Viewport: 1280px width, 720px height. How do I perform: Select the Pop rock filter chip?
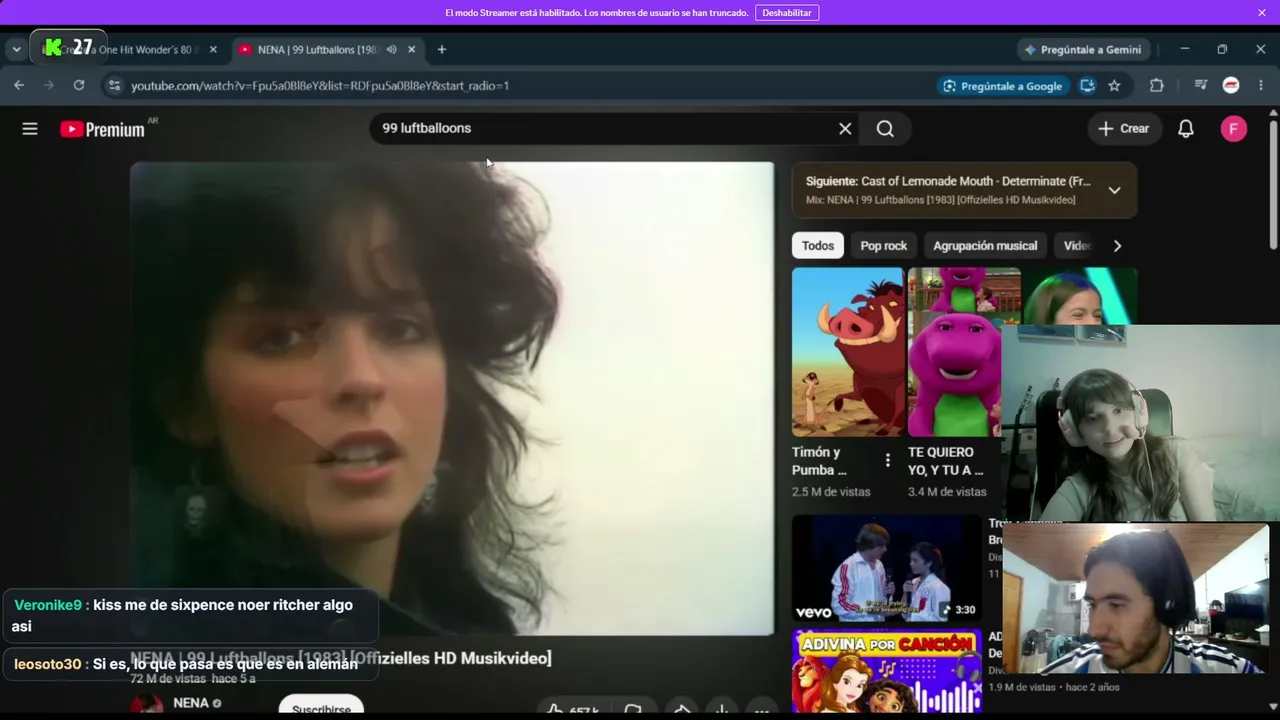click(884, 246)
